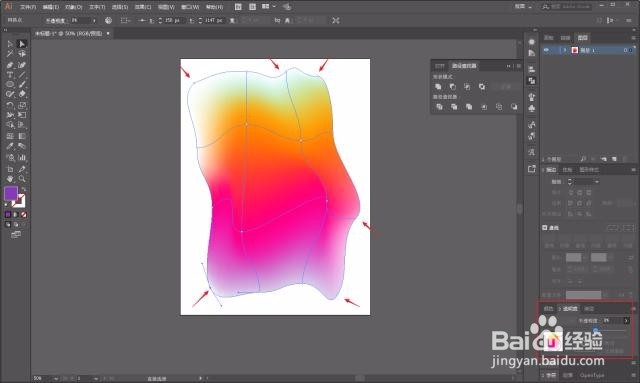Select the Pen tool
The image size is (640, 383).
[x=10, y=65]
